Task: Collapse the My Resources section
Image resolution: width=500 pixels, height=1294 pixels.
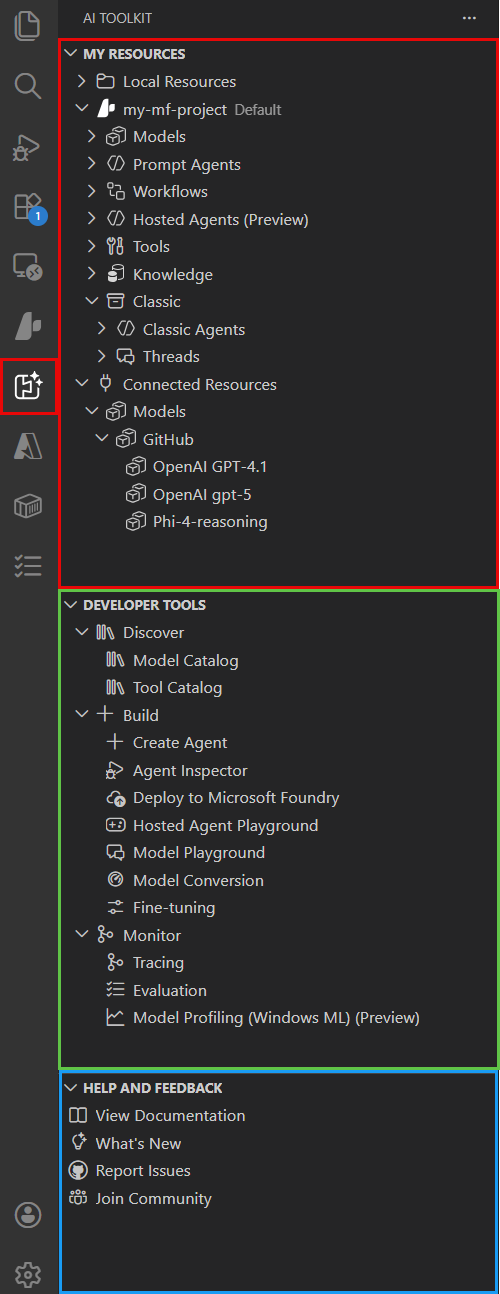Action: [70, 54]
